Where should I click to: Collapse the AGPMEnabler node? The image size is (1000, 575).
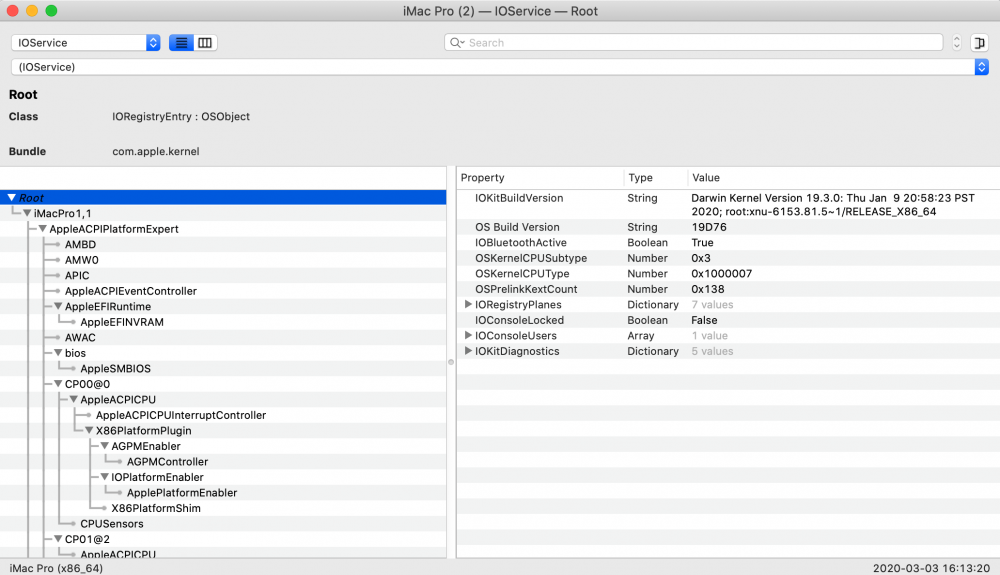click(105, 446)
